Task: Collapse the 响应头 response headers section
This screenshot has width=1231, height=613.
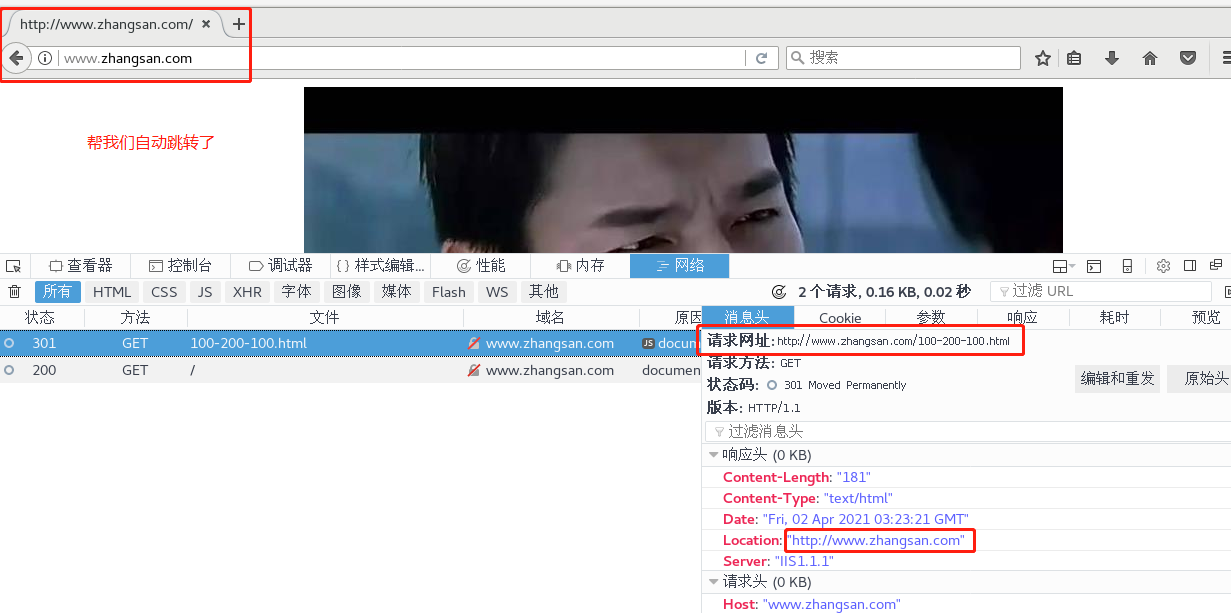Action: (x=714, y=455)
